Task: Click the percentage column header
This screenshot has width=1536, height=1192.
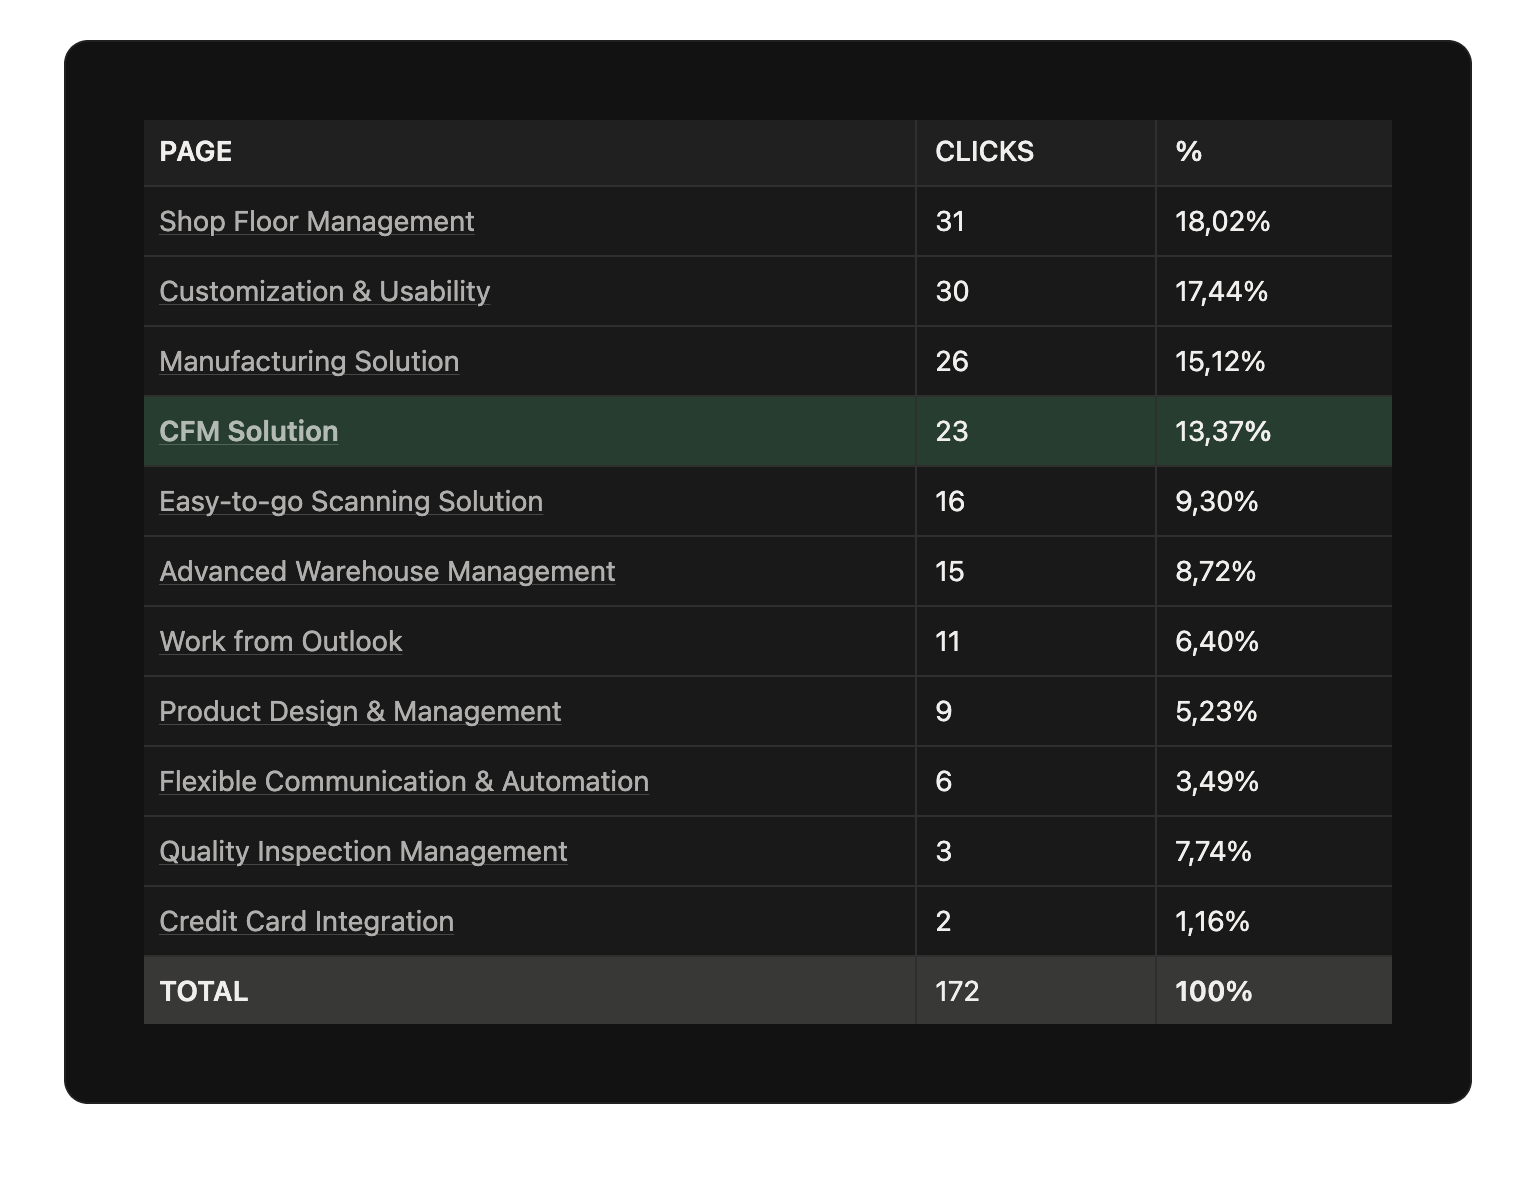Action: tap(1185, 152)
